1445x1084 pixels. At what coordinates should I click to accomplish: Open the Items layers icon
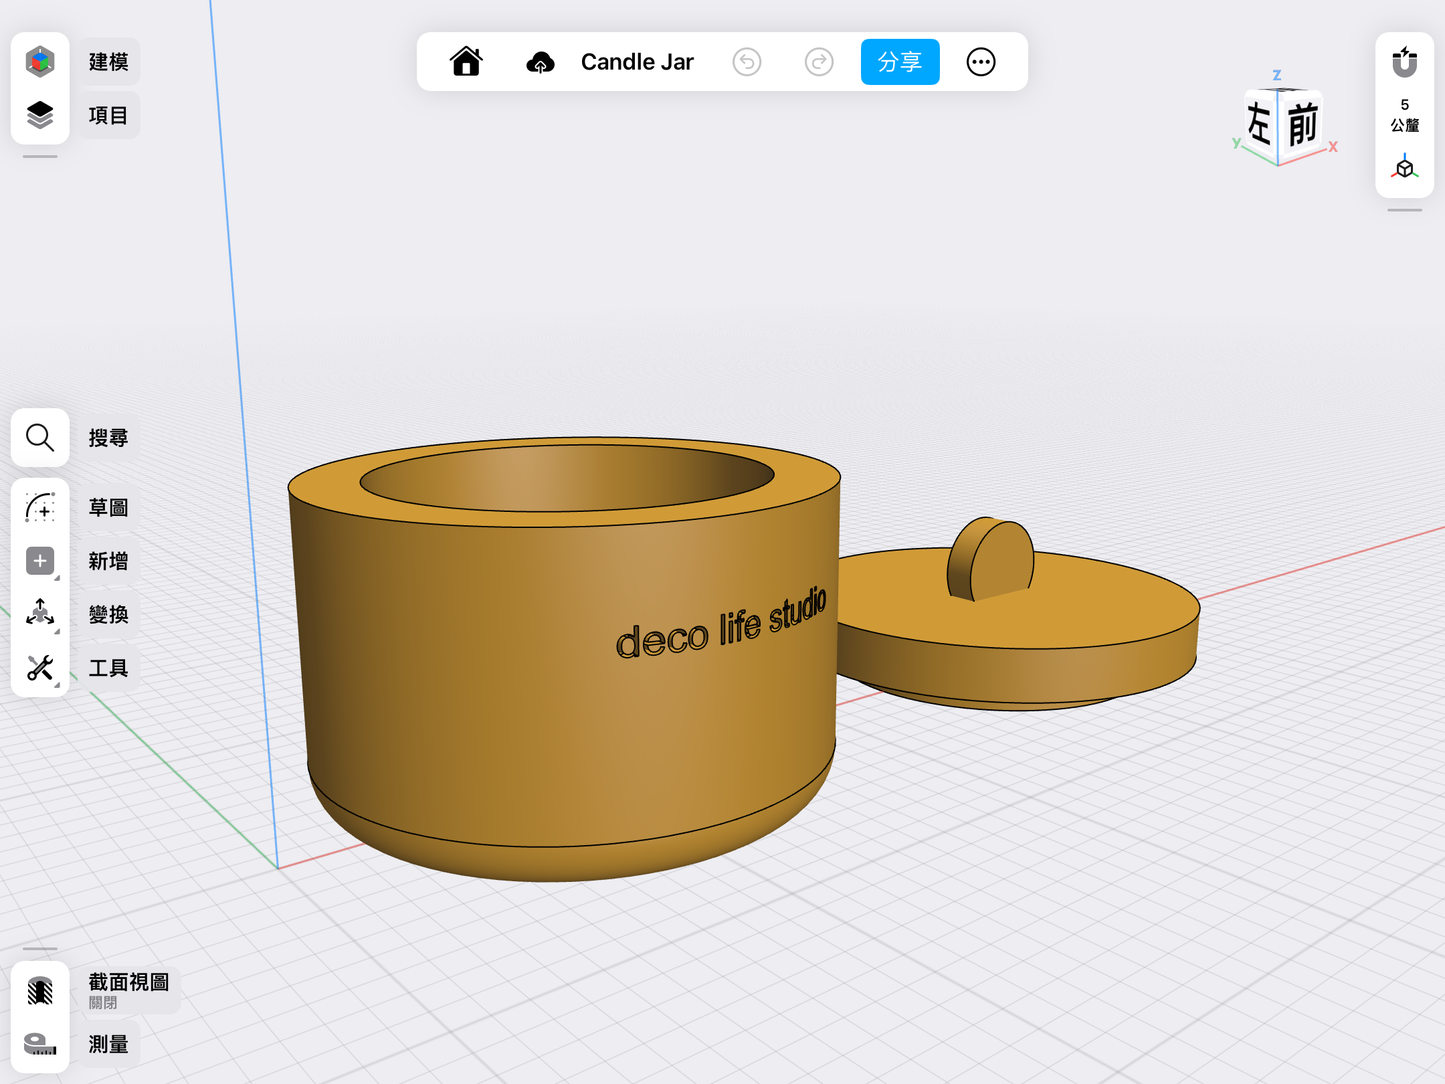click(x=40, y=116)
